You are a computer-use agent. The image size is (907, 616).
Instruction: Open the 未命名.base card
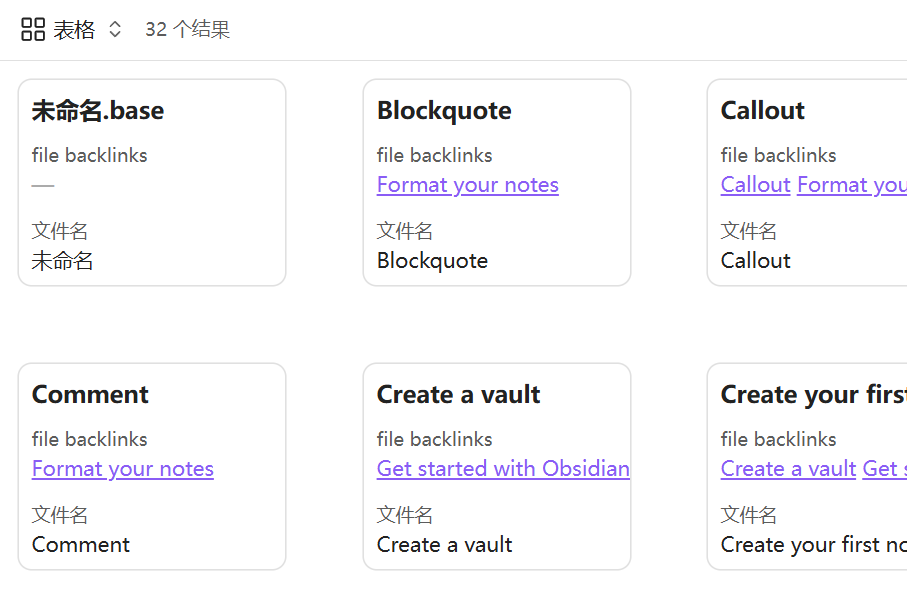coord(98,111)
